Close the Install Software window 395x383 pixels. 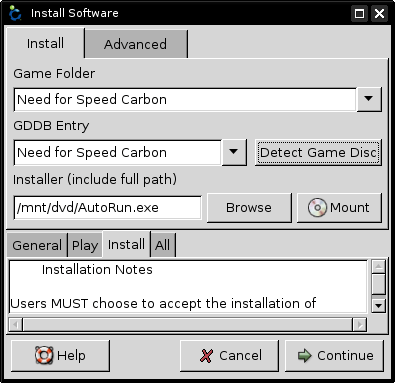[x=379, y=14]
